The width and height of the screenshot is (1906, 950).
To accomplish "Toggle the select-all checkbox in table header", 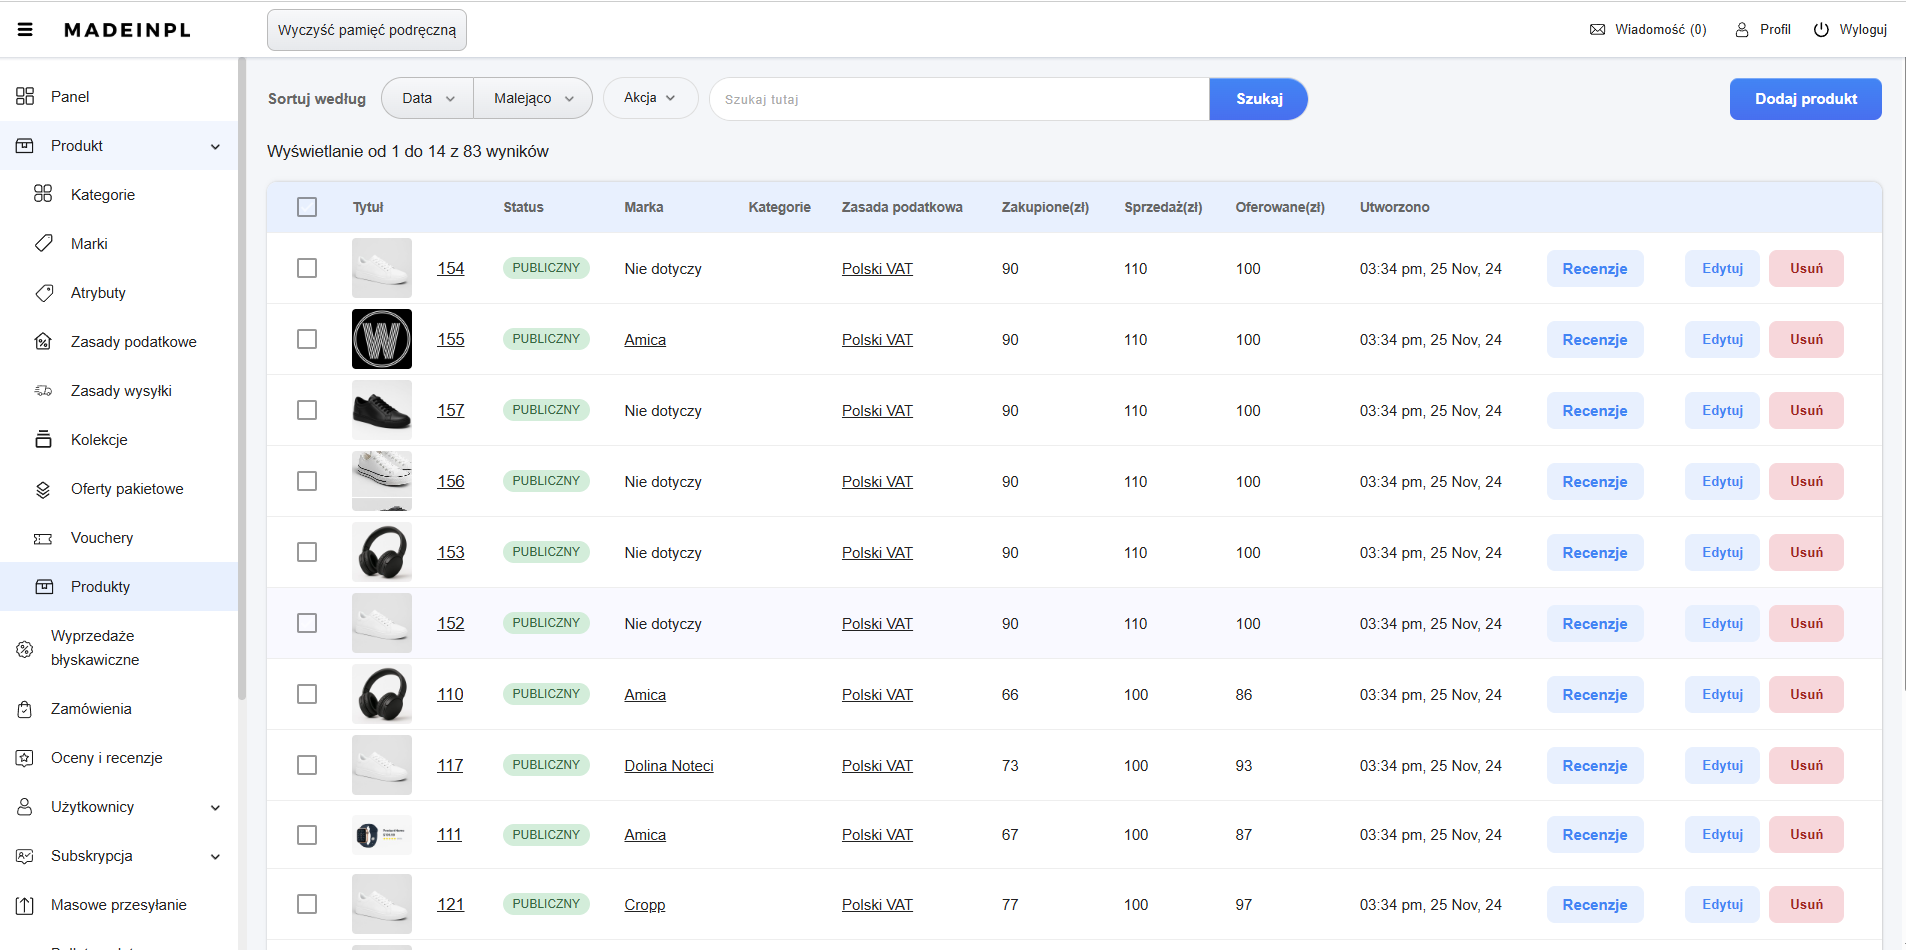I will pos(307,207).
